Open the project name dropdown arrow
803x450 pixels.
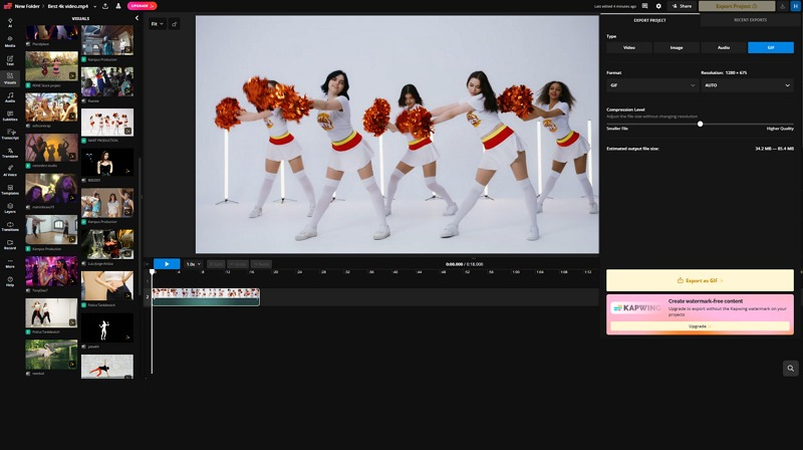pos(95,6)
